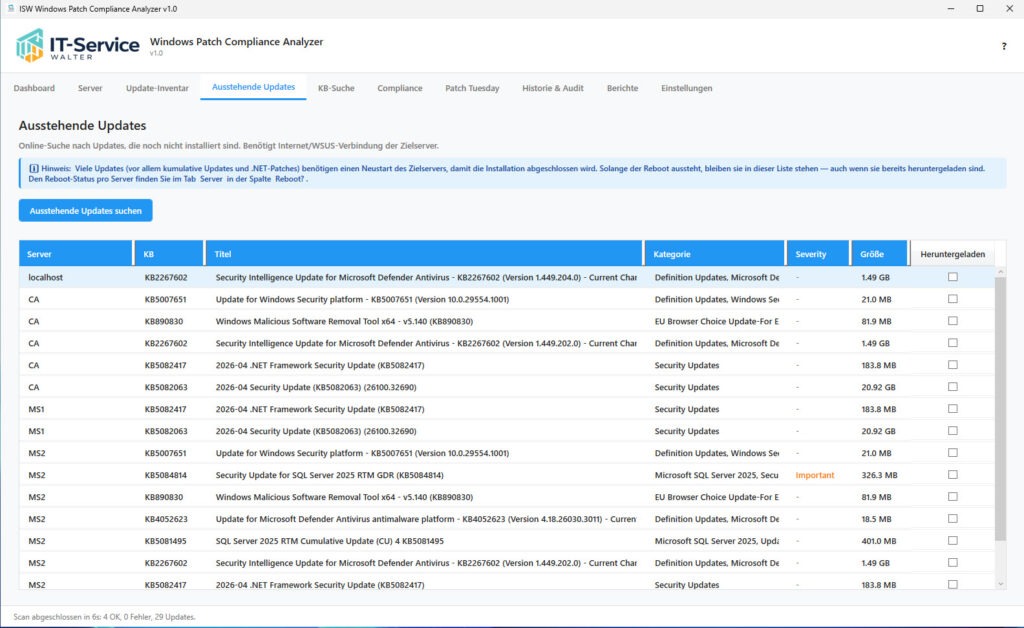Check Heruntergeladen for MS1 KB5082063

[952, 431]
